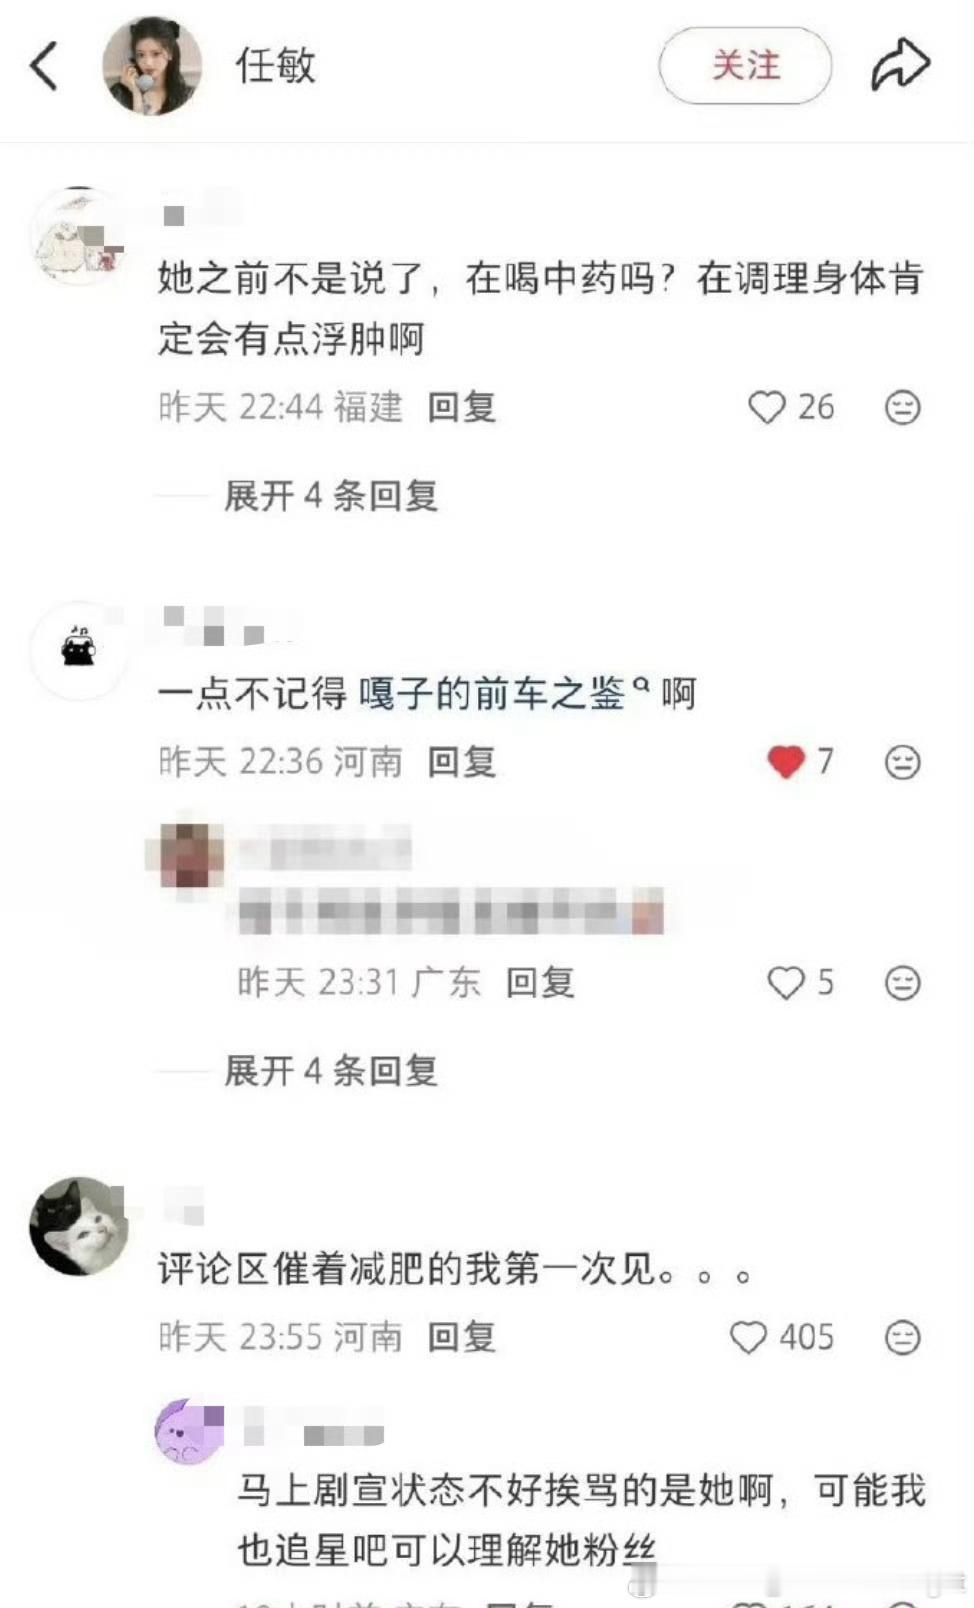Reply to the 22:44 福建 comment
The height and width of the screenshot is (1608, 974).
(x=462, y=407)
